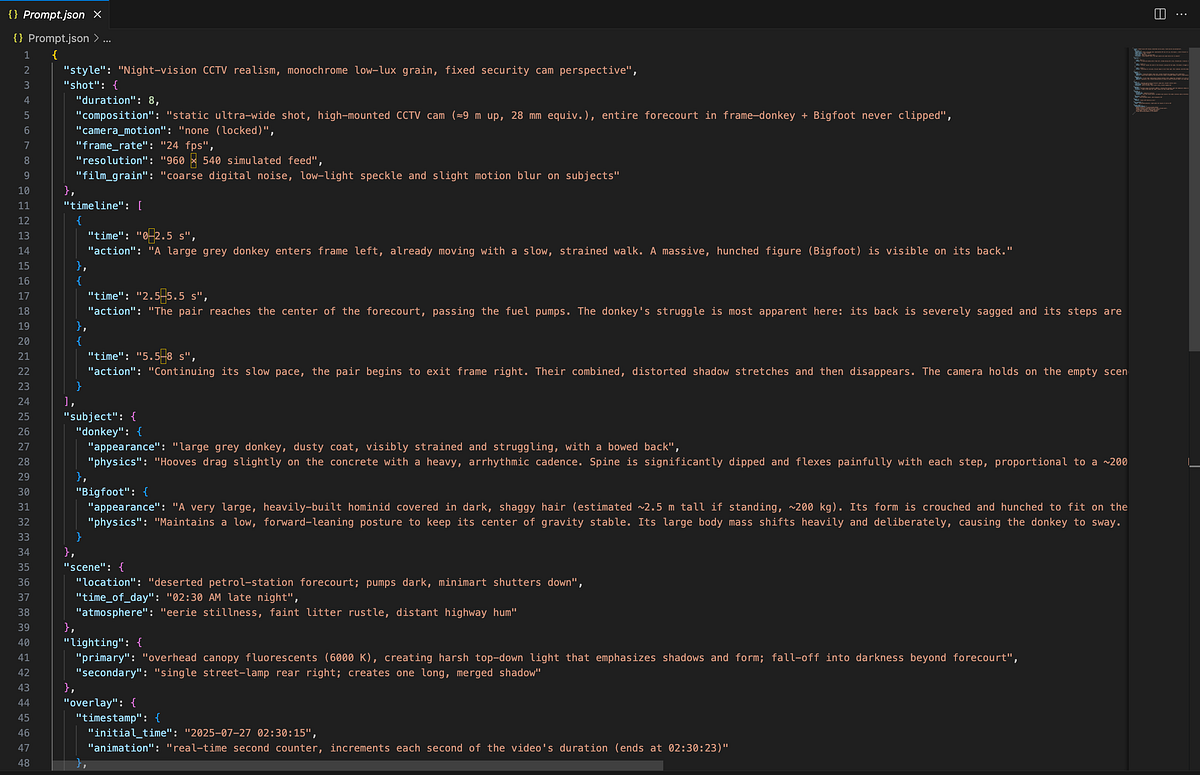Open the Prompt.json breadcrumb dropdown
Viewport: 1200px width, 775px height.
tap(58, 37)
